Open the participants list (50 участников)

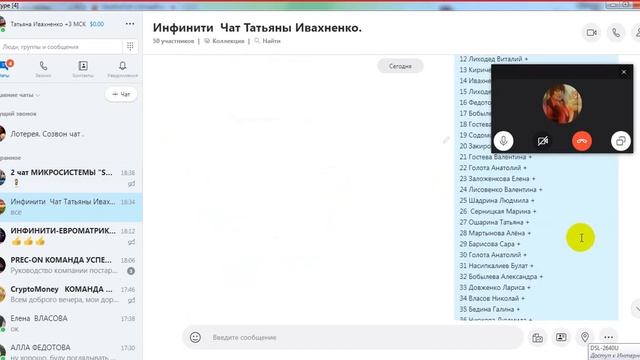[173, 41]
